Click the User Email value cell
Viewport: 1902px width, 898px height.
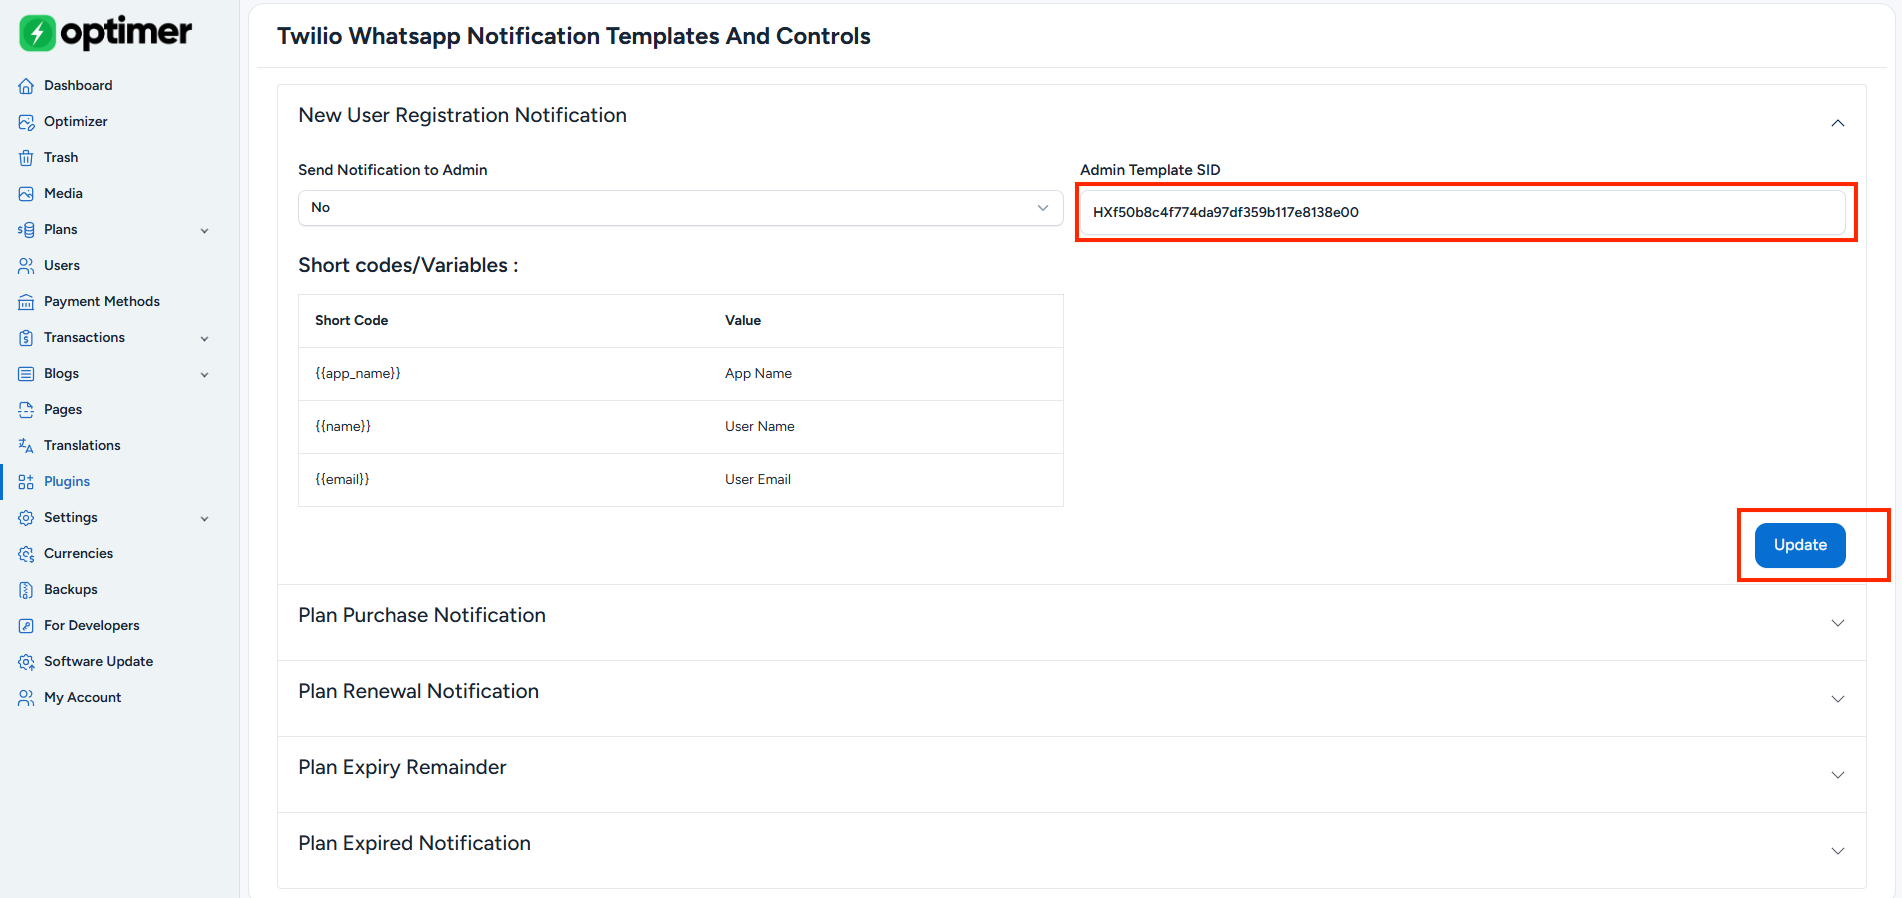pos(758,479)
